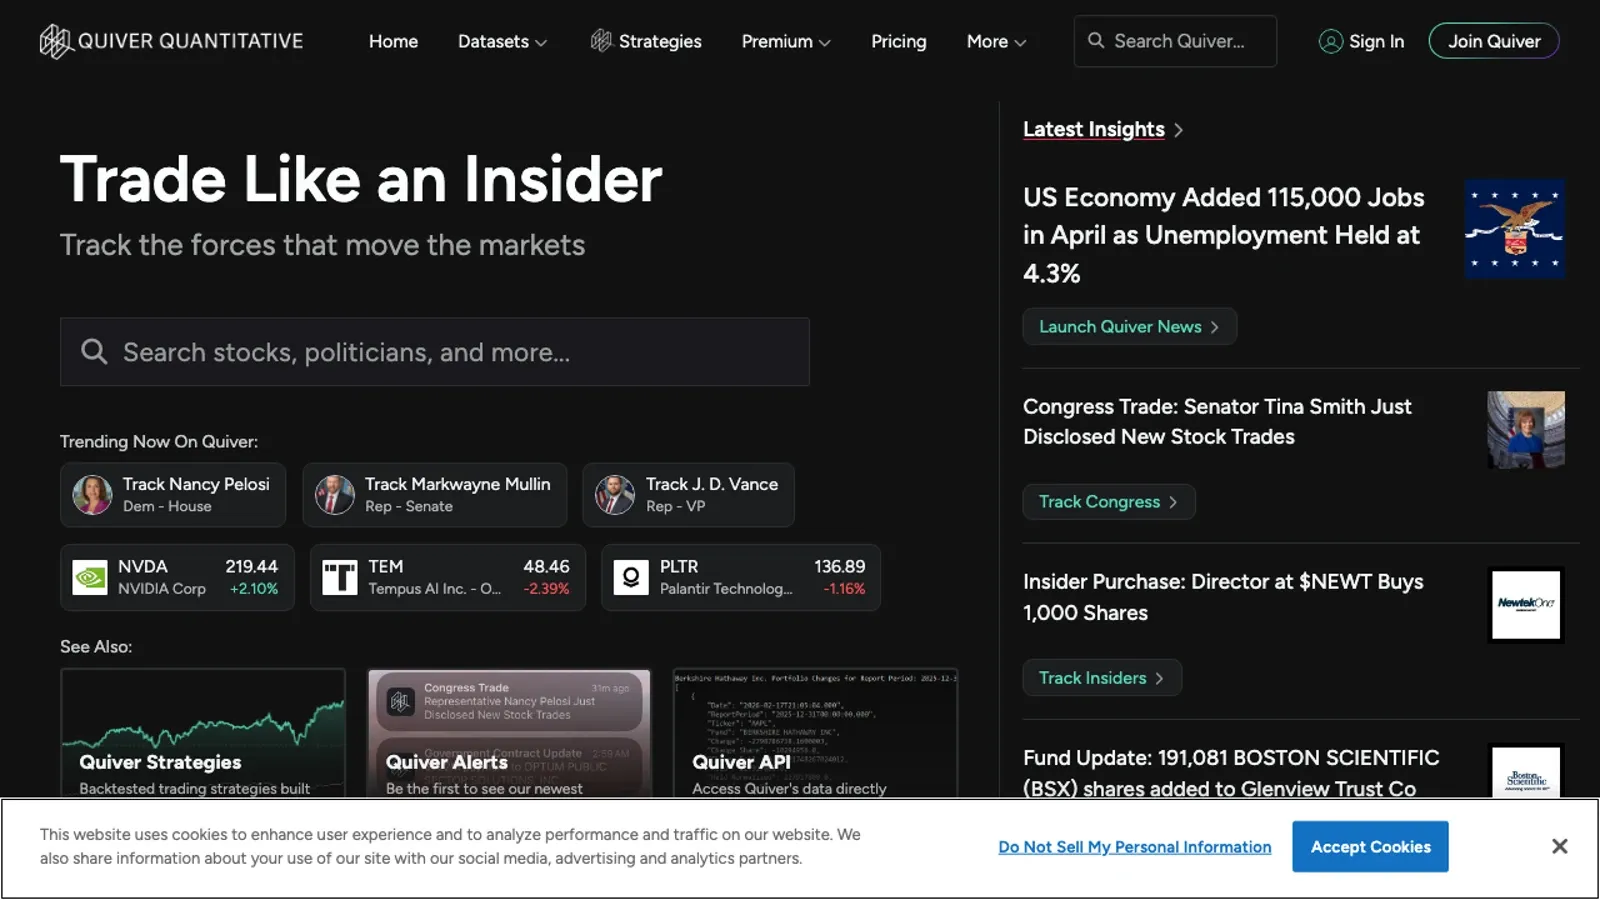
Task: Click the NVIDIA logo icon
Action: (x=90, y=577)
